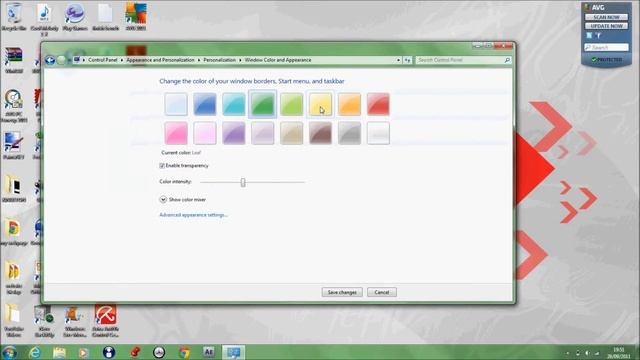The image size is (640, 360).
Task: Choose the Fuchsia hot pink swatch
Action: [176, 133]
